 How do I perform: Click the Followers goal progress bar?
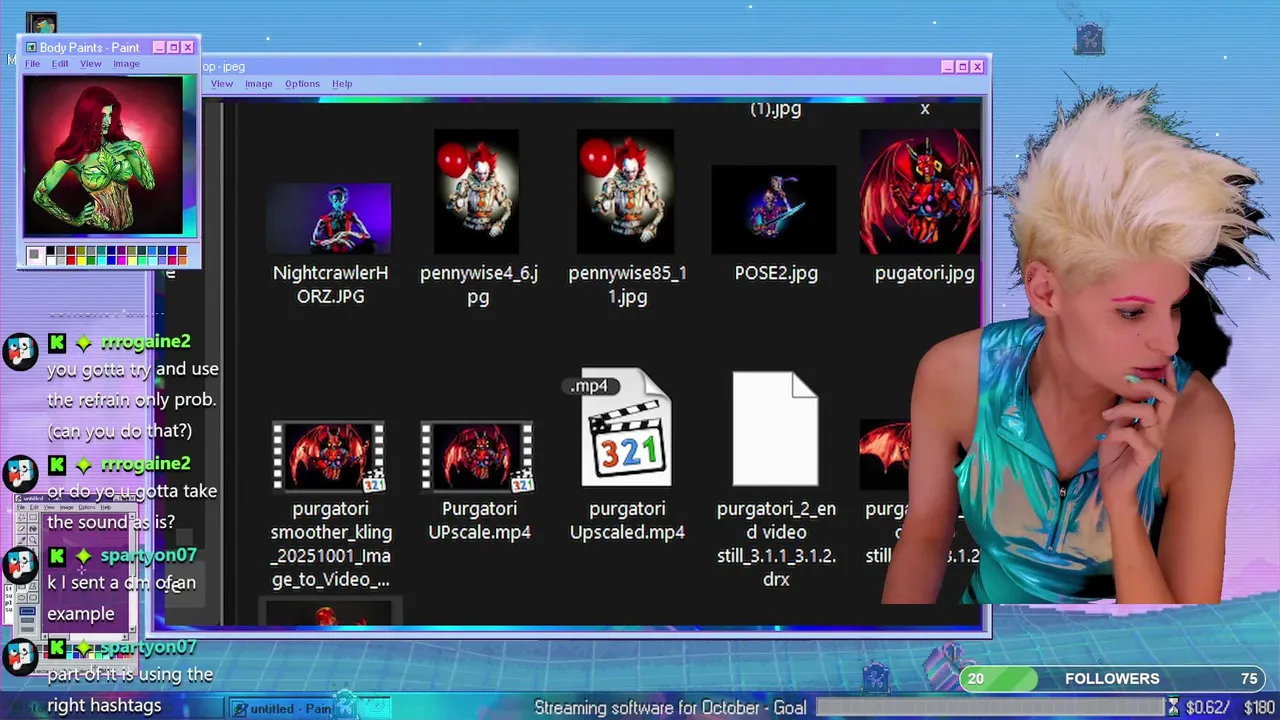pos(1112,678)
